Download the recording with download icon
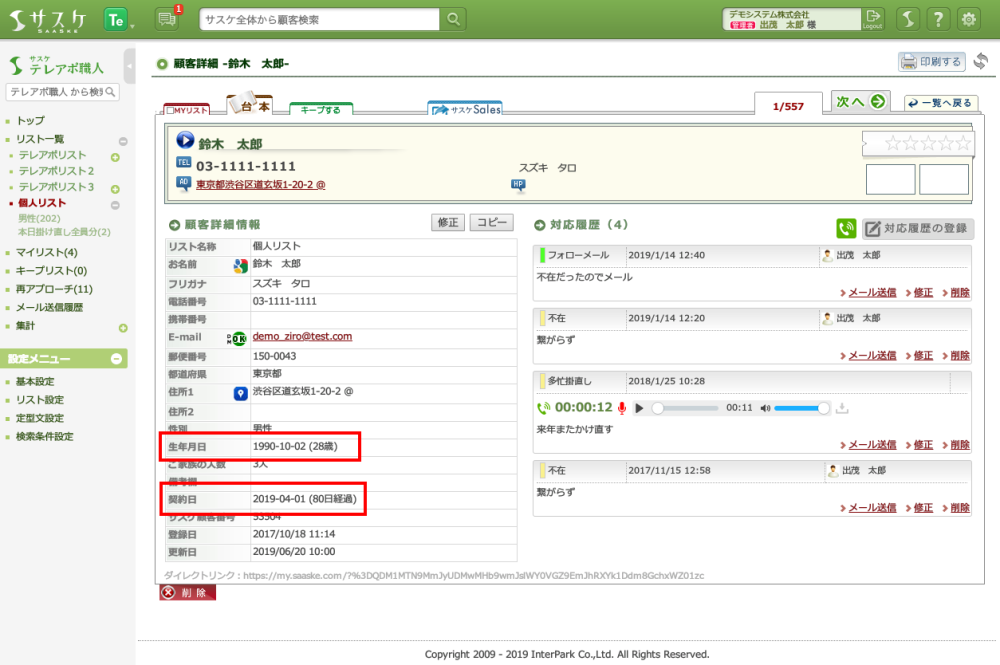The height and width of the screenshot is (665, 1000). [x=842, y=408]
